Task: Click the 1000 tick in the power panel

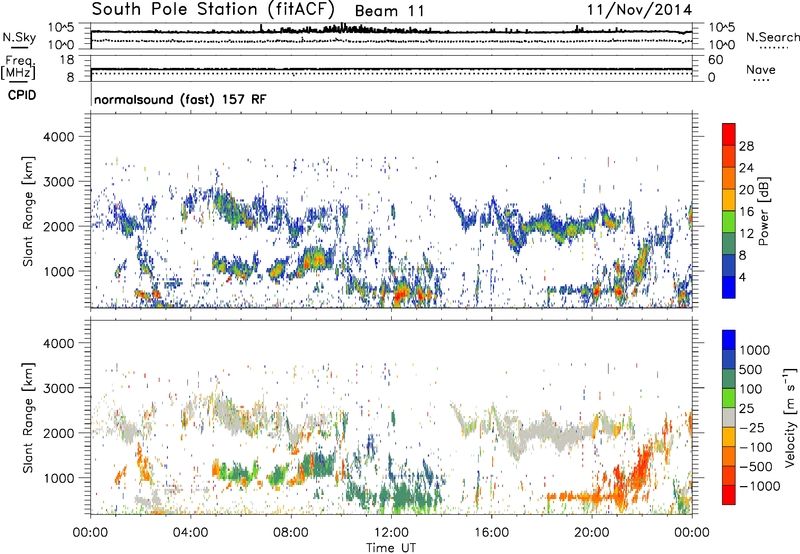Action: click(x=59, y=271)
